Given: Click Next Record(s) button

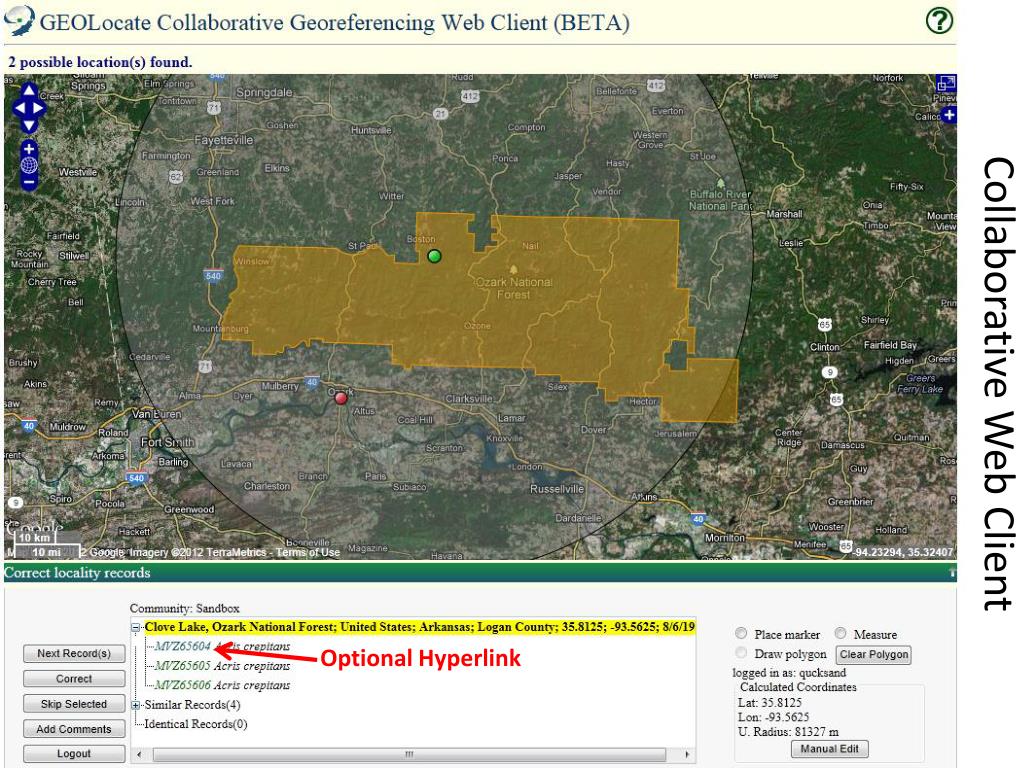Looking at the screenshot, I should (x=74, y=653).
